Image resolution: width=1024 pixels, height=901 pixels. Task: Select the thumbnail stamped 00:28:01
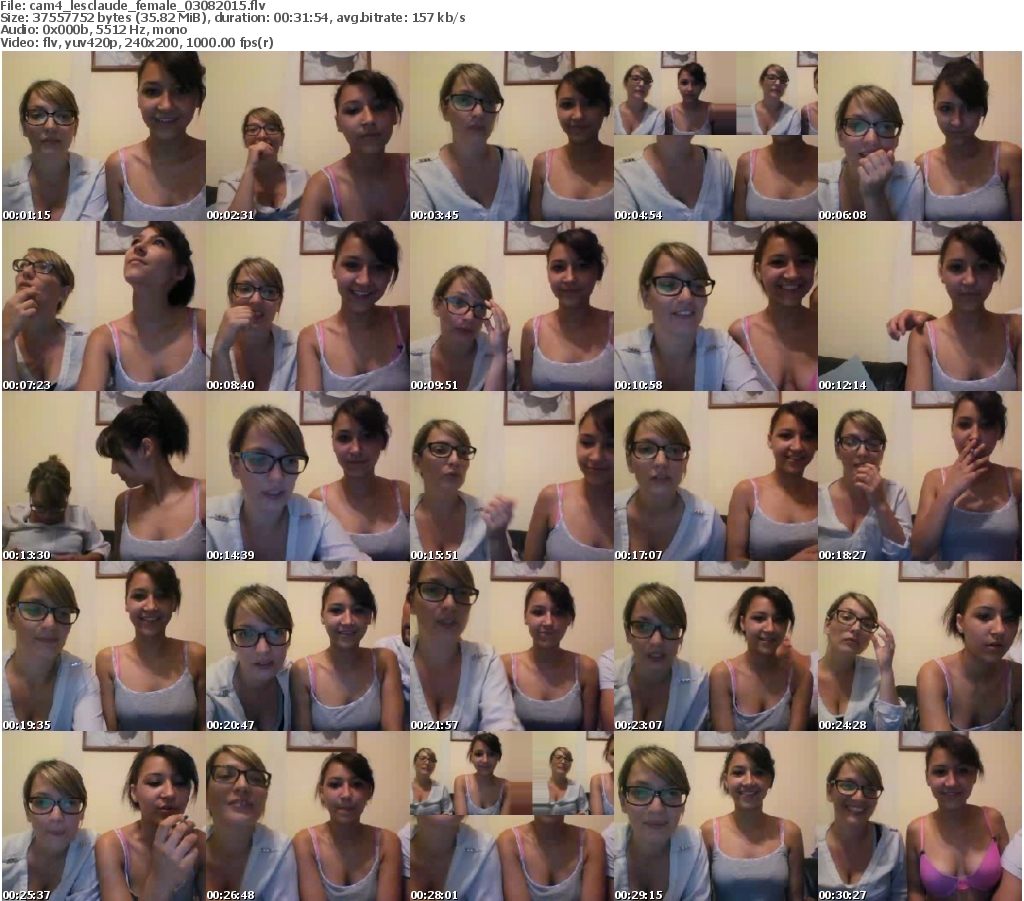click(511, 816)
